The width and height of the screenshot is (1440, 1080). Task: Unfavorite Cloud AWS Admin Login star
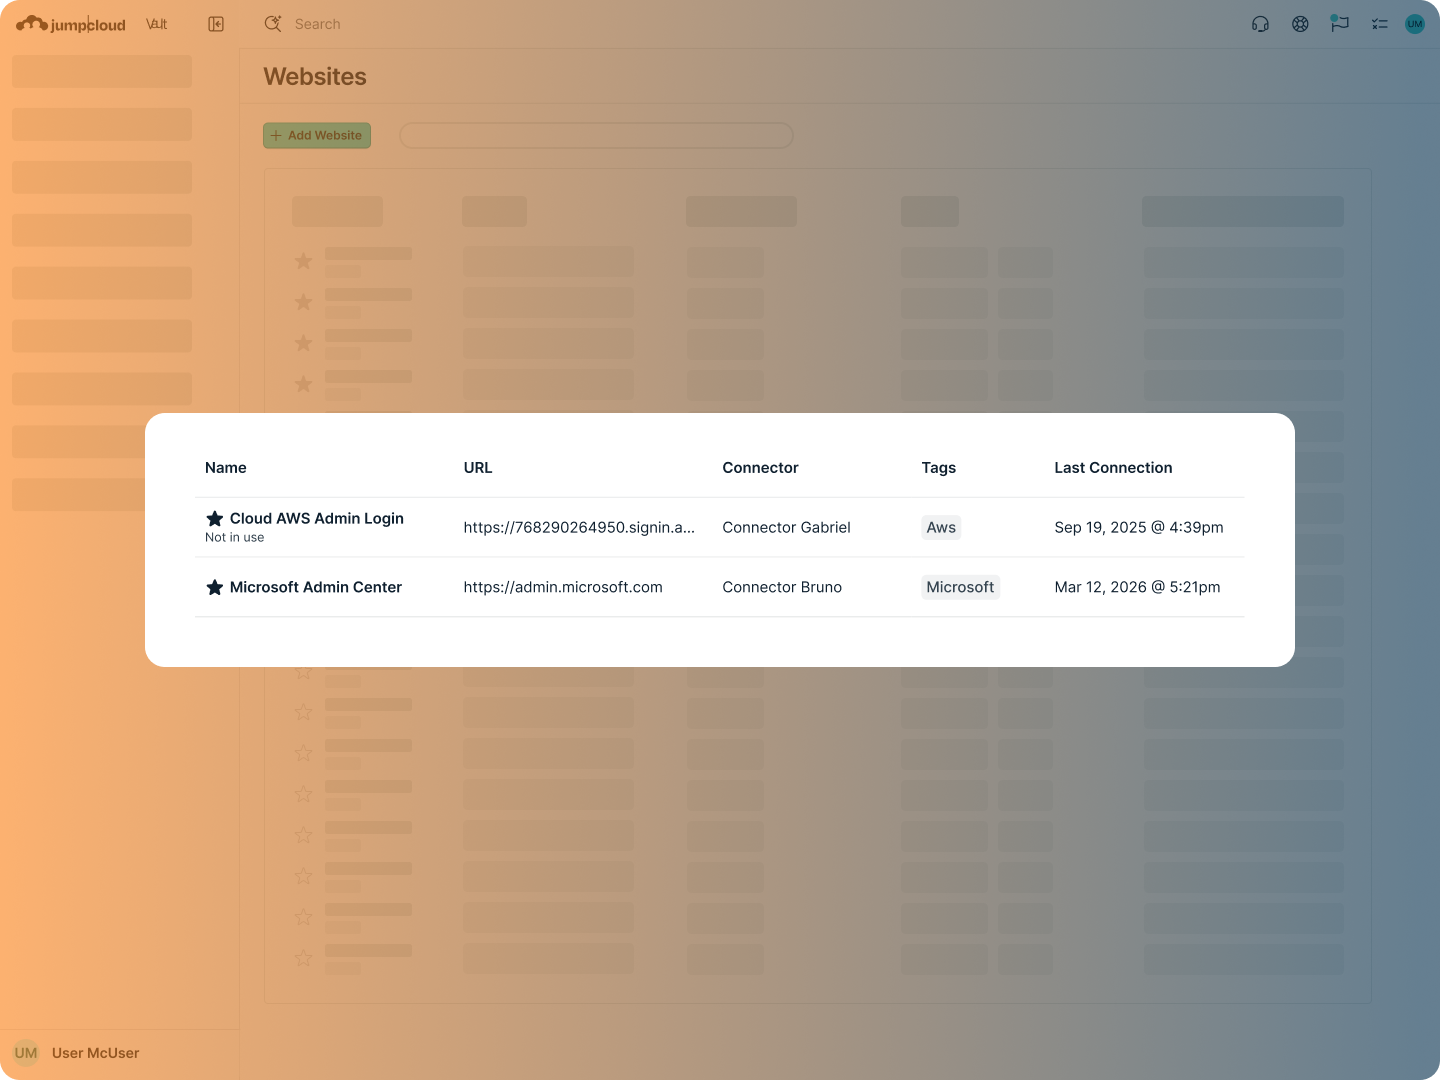pyautogui.click(x=214, y=518)
